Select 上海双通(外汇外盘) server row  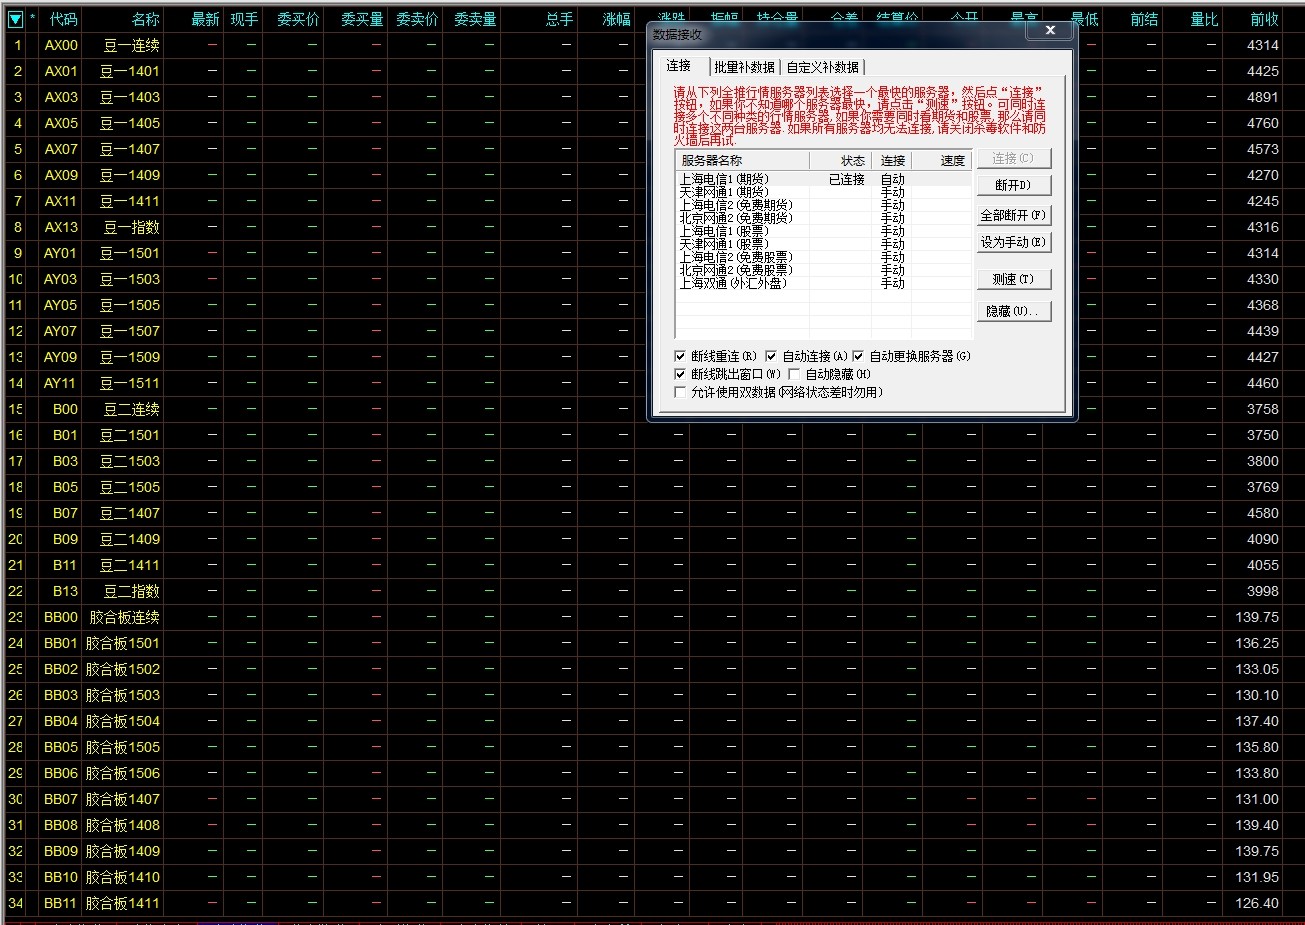[732, 283]
